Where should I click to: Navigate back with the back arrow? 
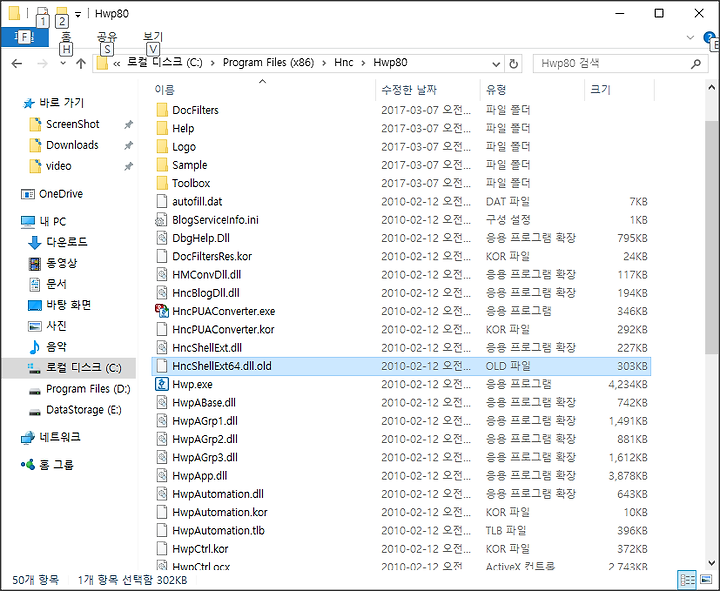click(17, 63)
